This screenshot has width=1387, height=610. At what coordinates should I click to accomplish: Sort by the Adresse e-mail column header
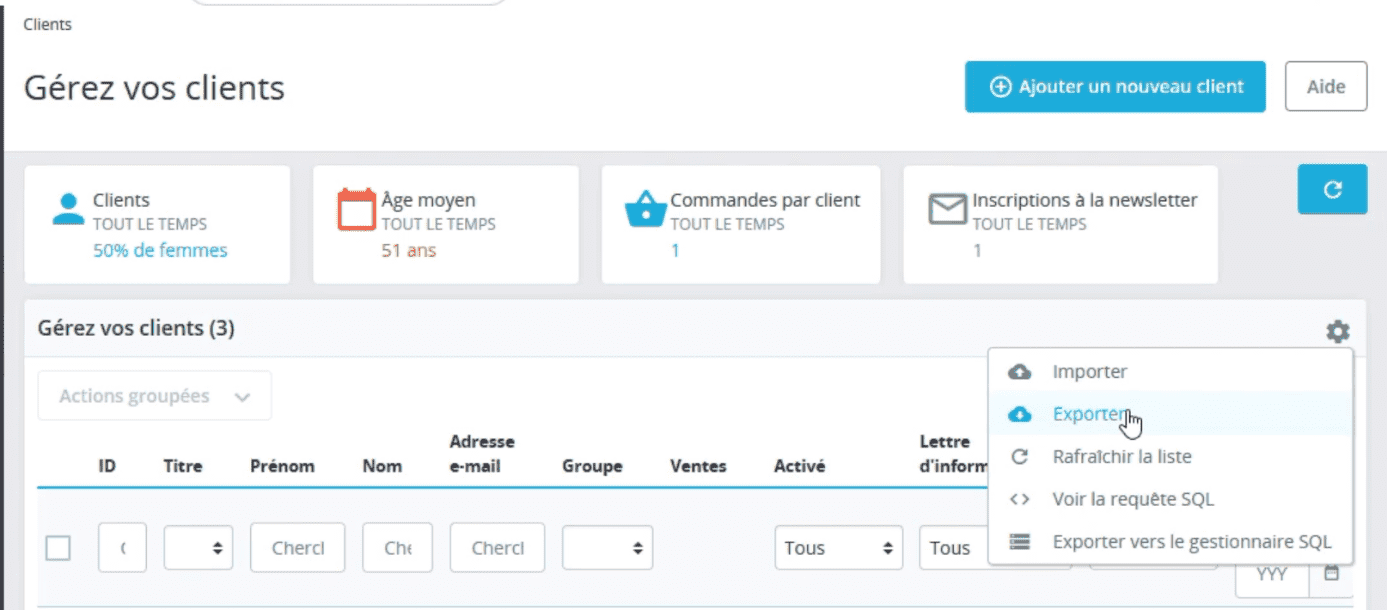click(482, 454)
